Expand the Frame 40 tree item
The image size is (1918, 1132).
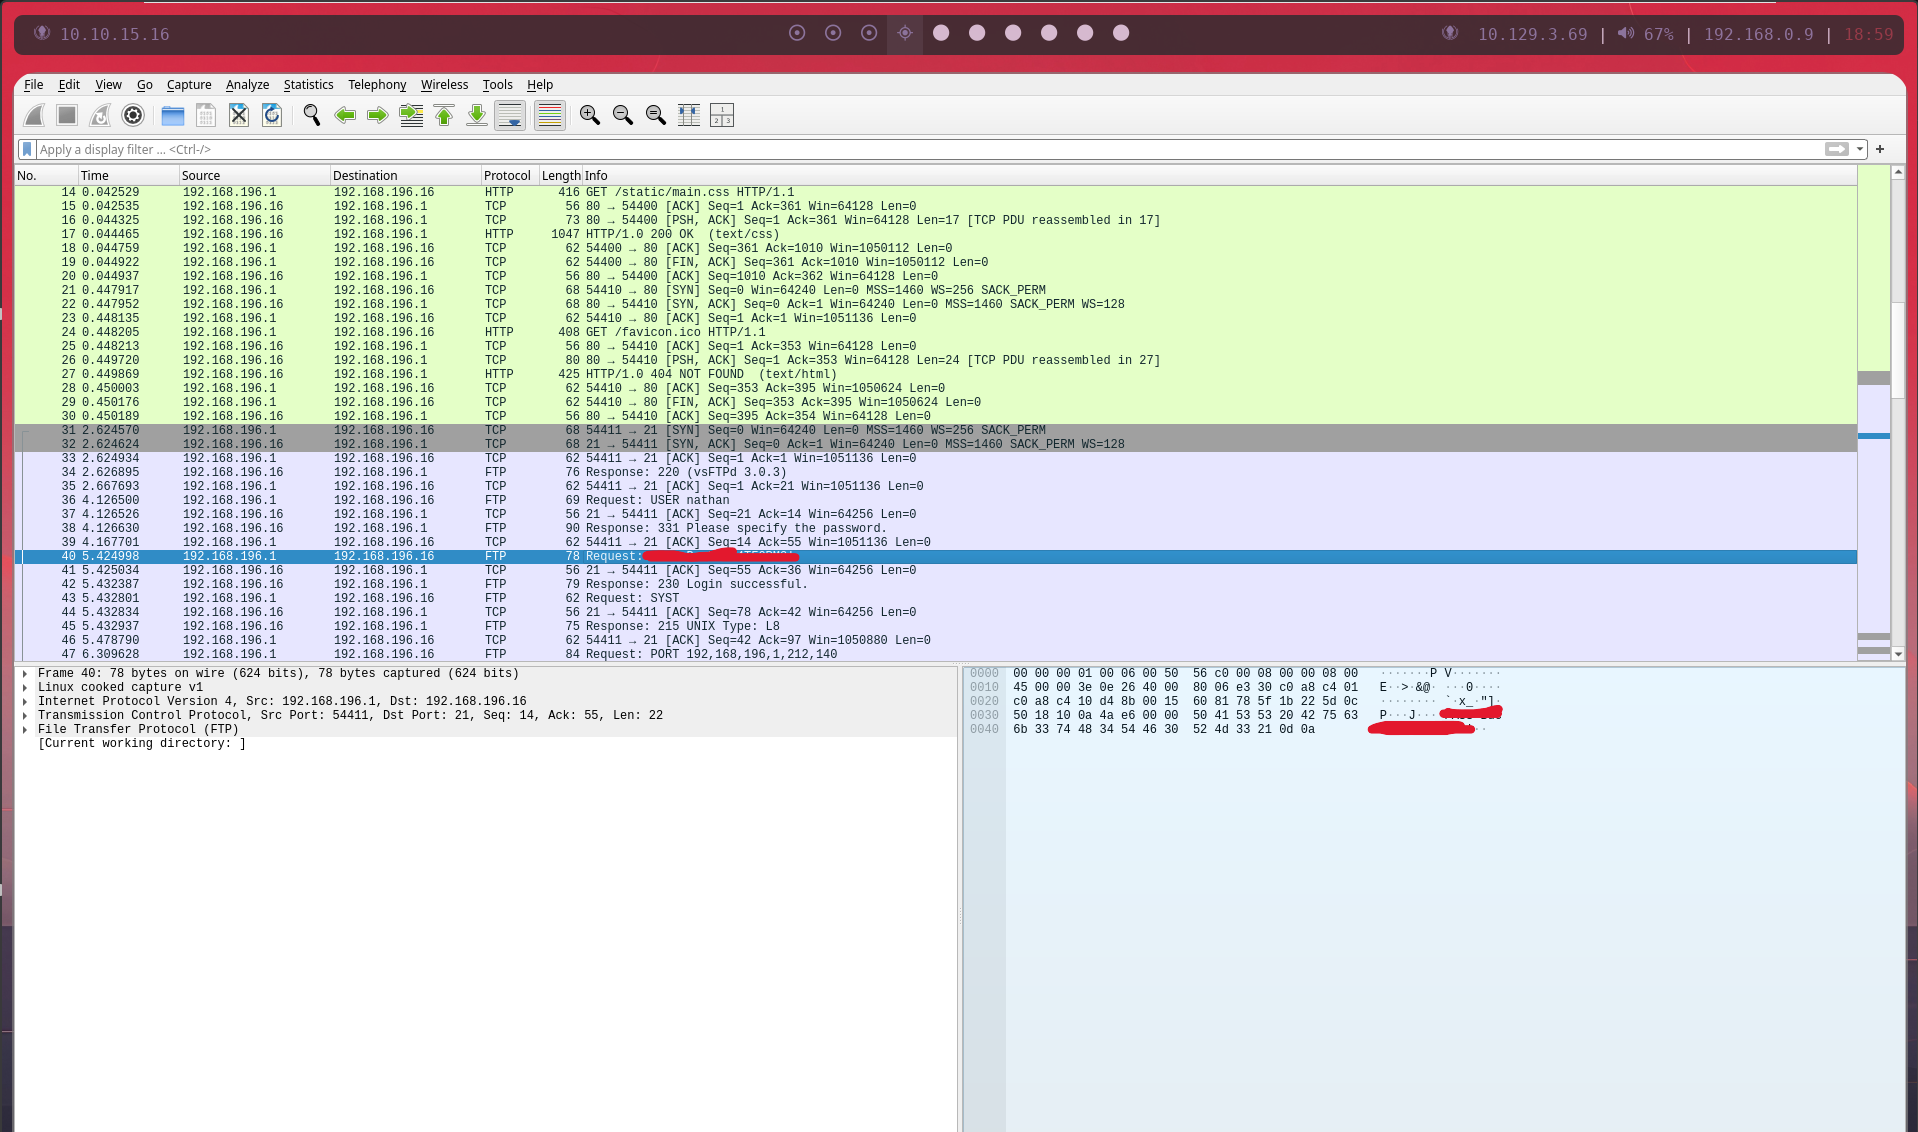click(x=25, y=674)
